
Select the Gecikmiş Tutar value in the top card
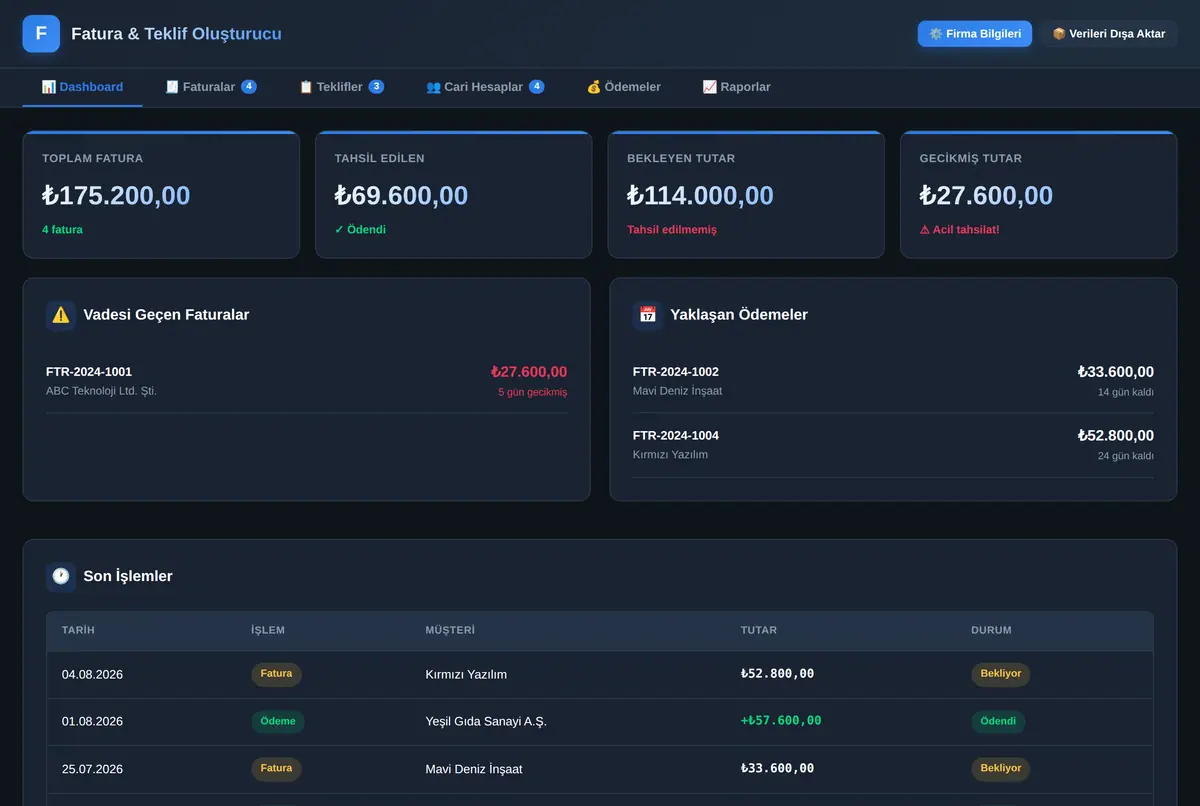(986, 196)
